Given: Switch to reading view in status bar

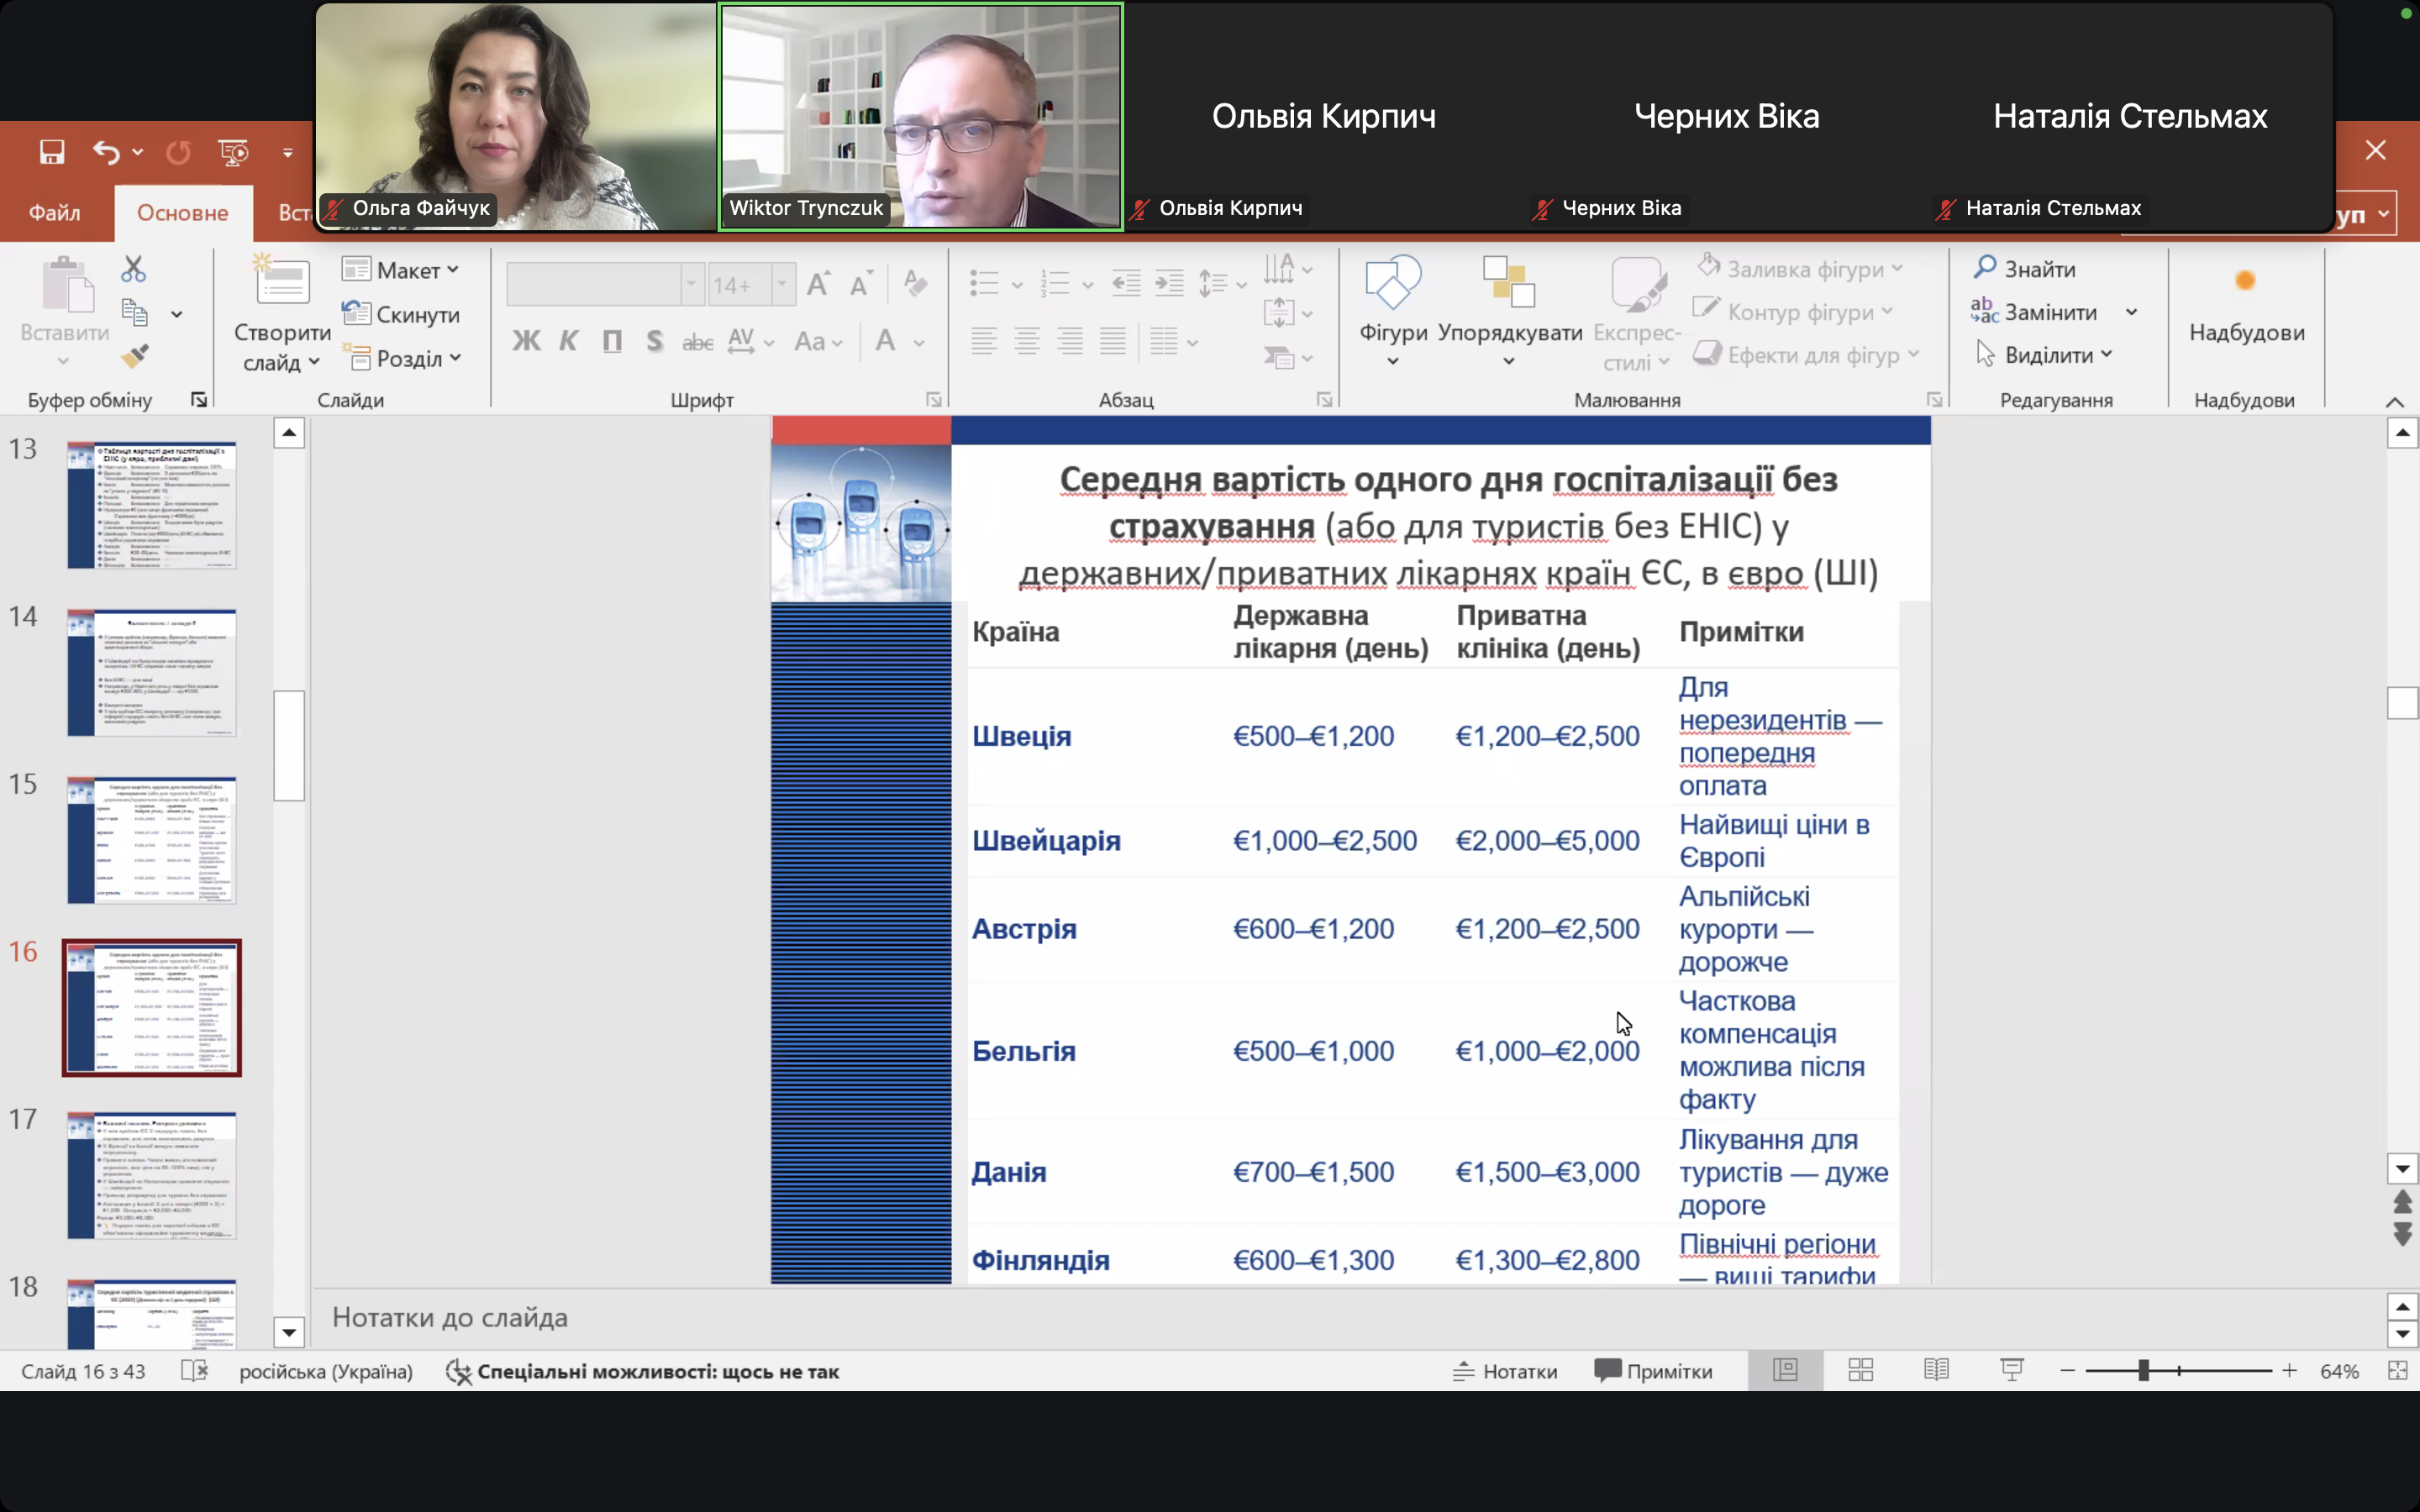Looking at the screenshot, I should (x=1936, y=1371).
